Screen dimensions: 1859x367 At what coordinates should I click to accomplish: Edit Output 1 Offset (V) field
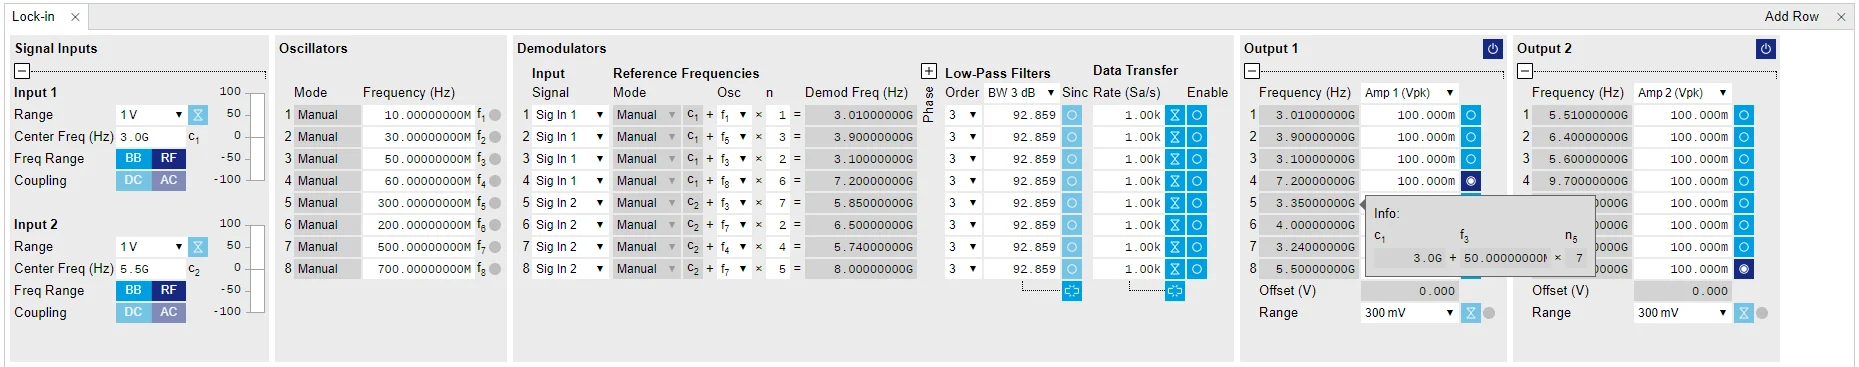point(1409,291)
